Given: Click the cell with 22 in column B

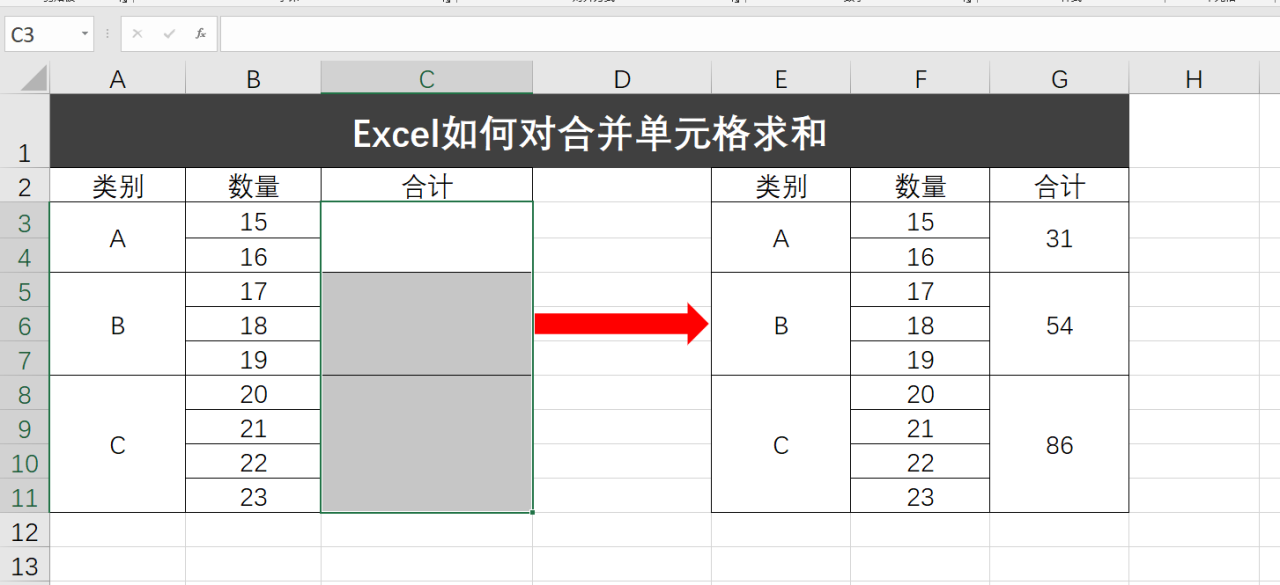Looking at the screenshot, I should [253, 462].
